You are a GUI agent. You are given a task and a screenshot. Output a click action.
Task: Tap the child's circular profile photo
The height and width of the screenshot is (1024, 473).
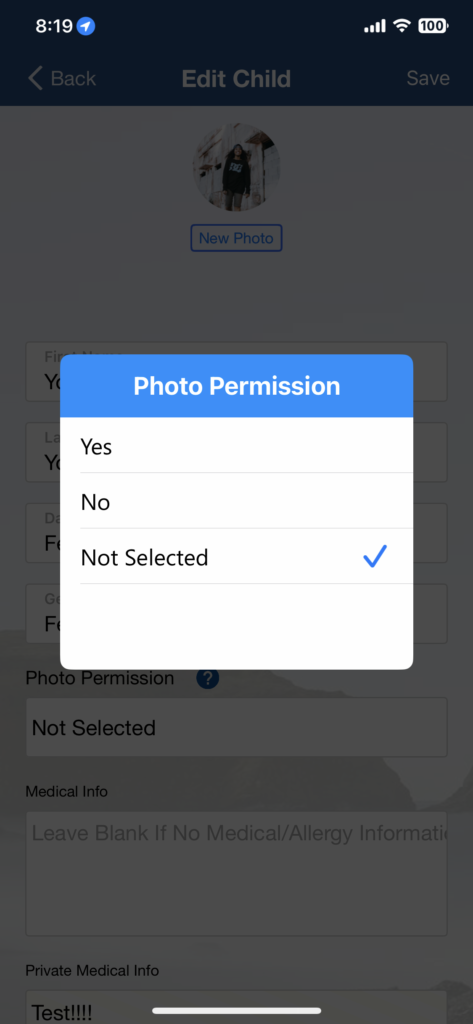point(236,167)
